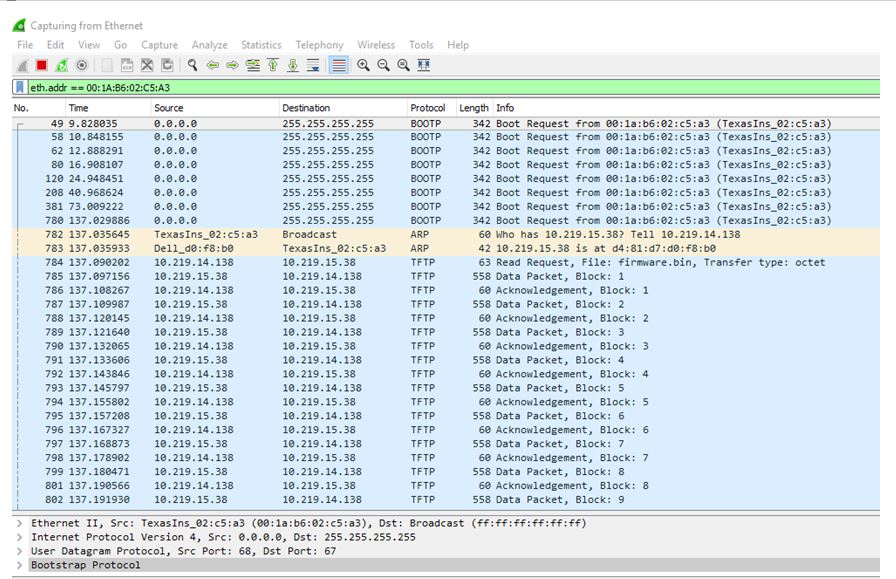Open the Wireless menu

[x=376, y=45]
